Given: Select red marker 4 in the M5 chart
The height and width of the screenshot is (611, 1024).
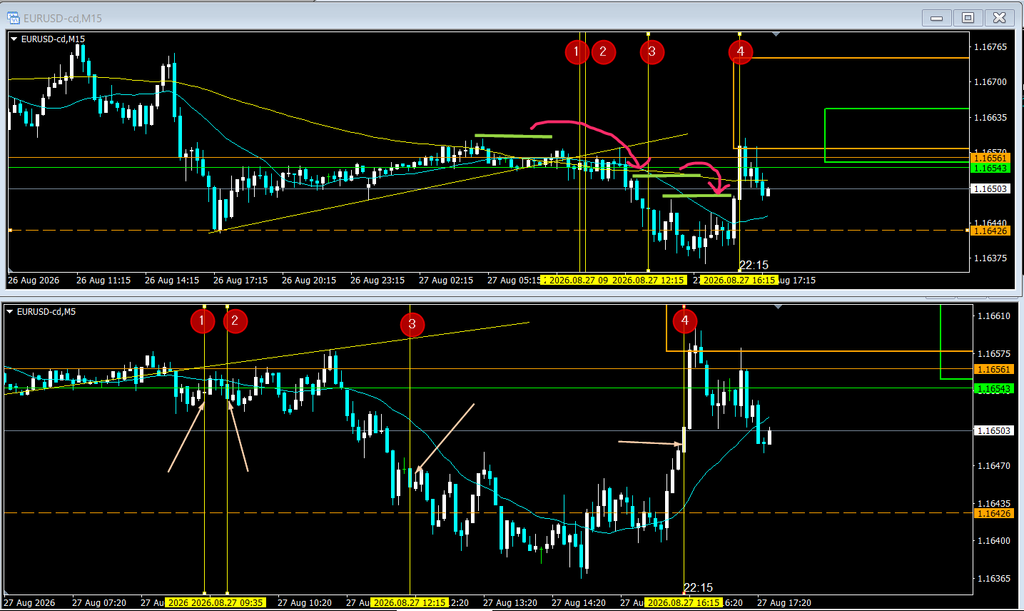Looking at the screenshot, I should 684,321.
